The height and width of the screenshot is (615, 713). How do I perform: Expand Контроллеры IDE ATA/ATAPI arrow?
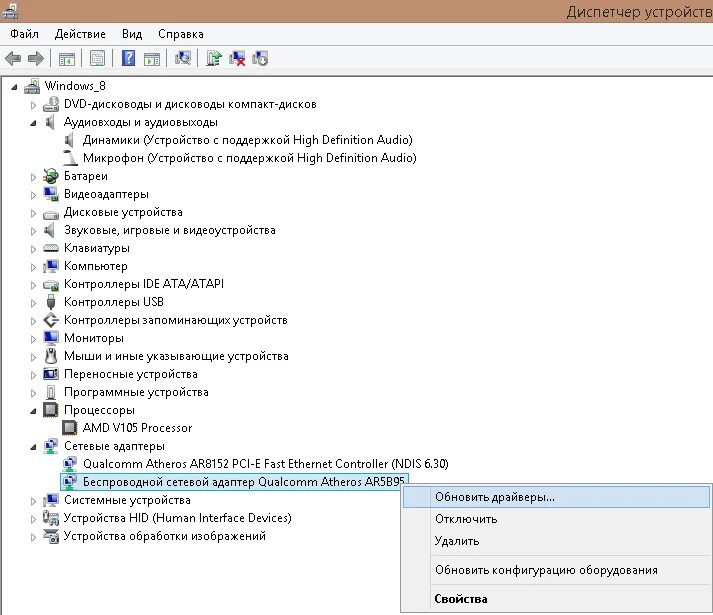click(33, 285)
